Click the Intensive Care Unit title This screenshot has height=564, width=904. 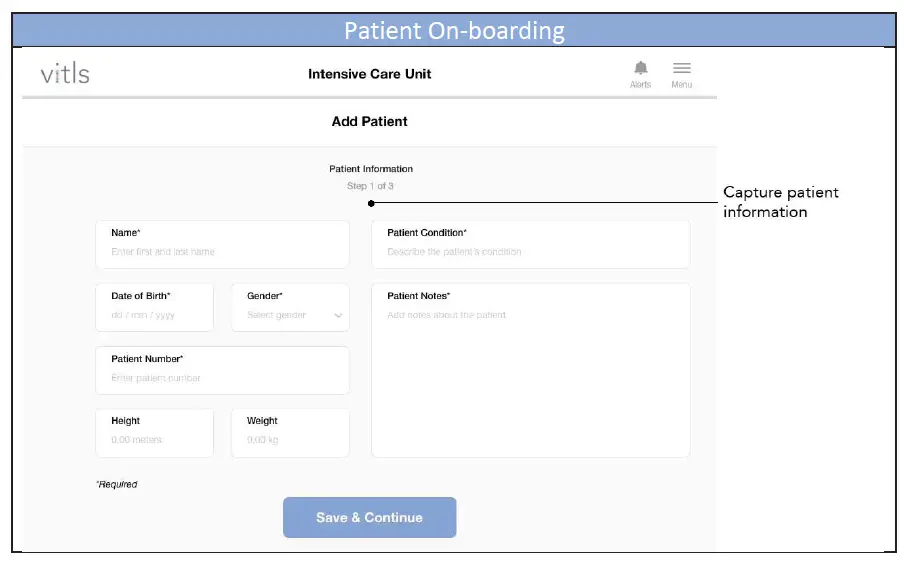[370, 74]
